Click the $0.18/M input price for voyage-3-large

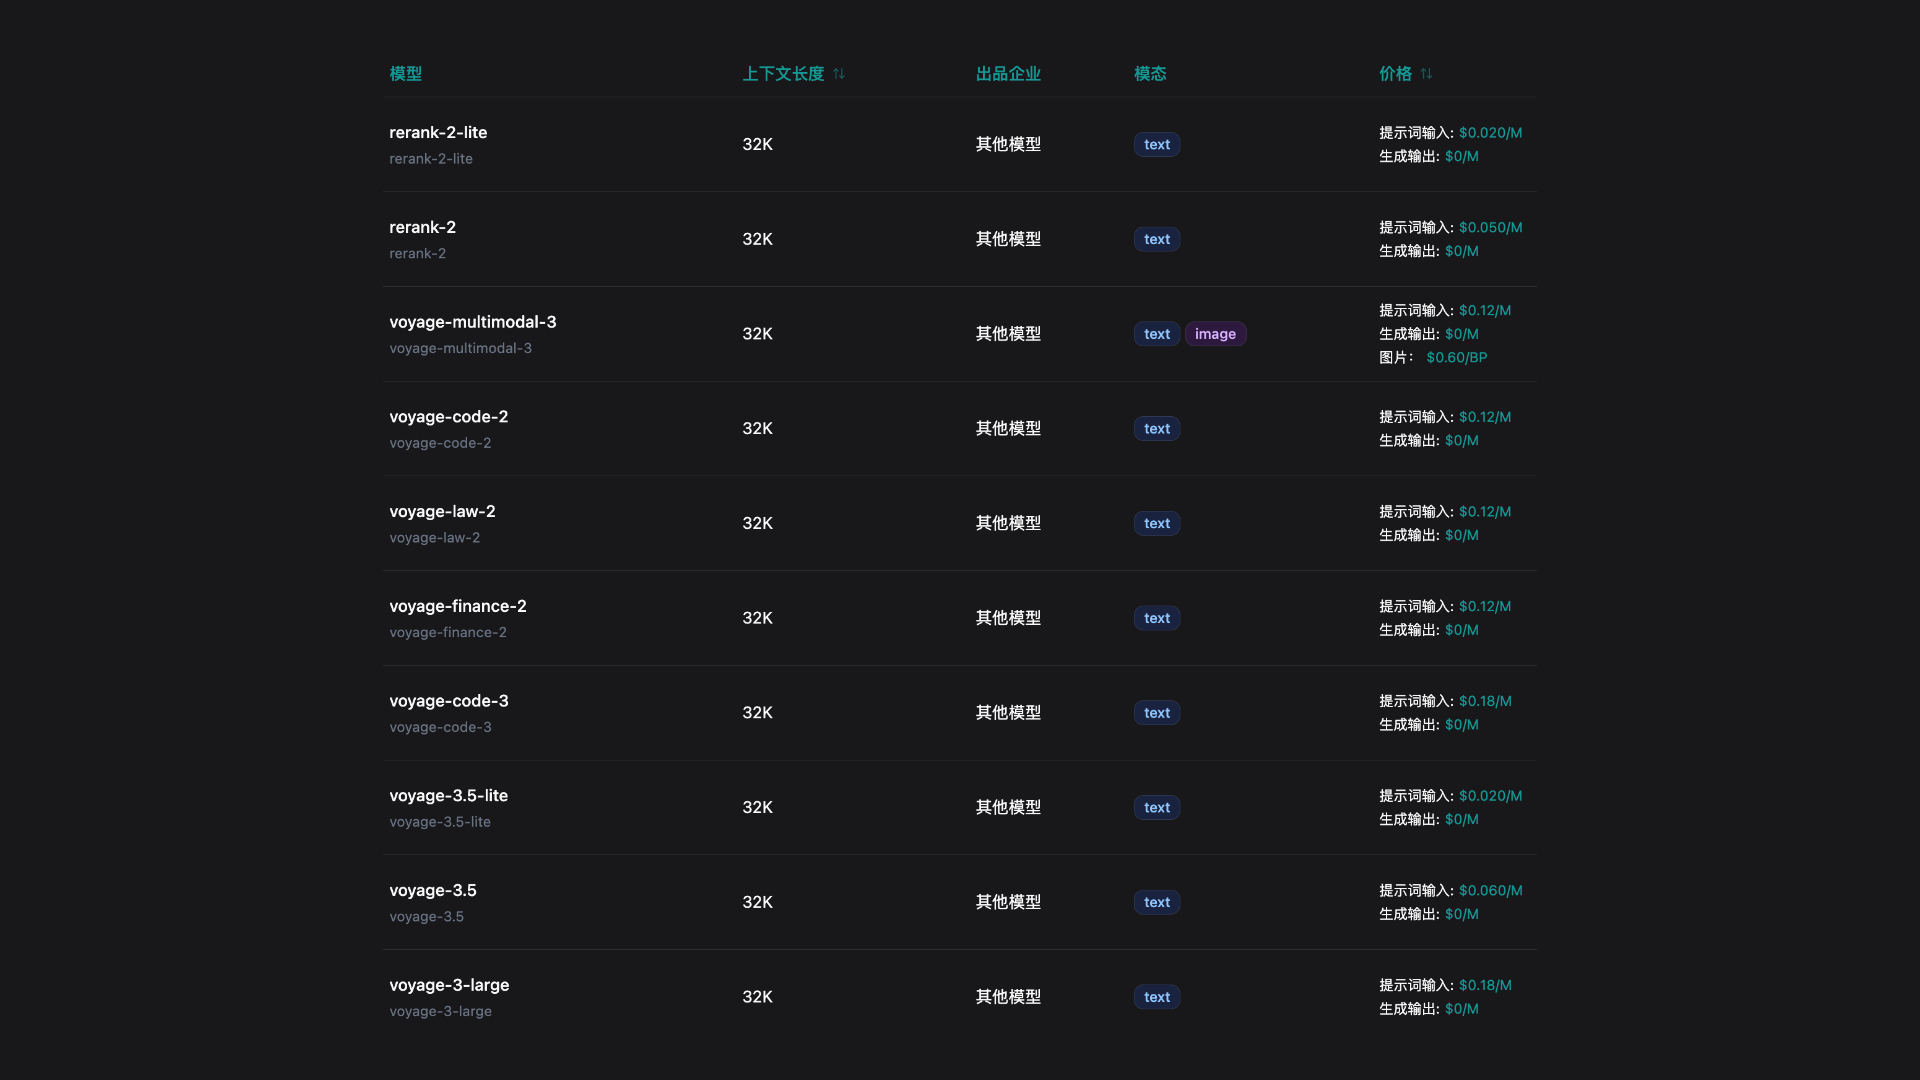coord(1485,986)
